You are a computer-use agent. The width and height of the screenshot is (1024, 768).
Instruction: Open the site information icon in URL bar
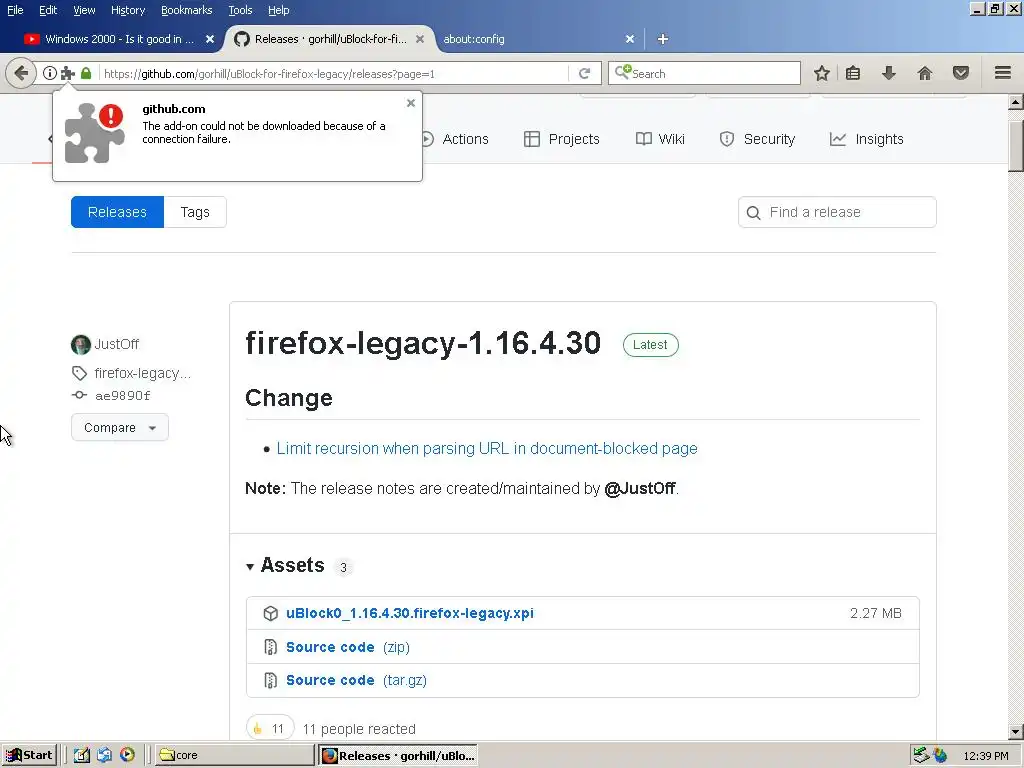(x=50, y=73)
